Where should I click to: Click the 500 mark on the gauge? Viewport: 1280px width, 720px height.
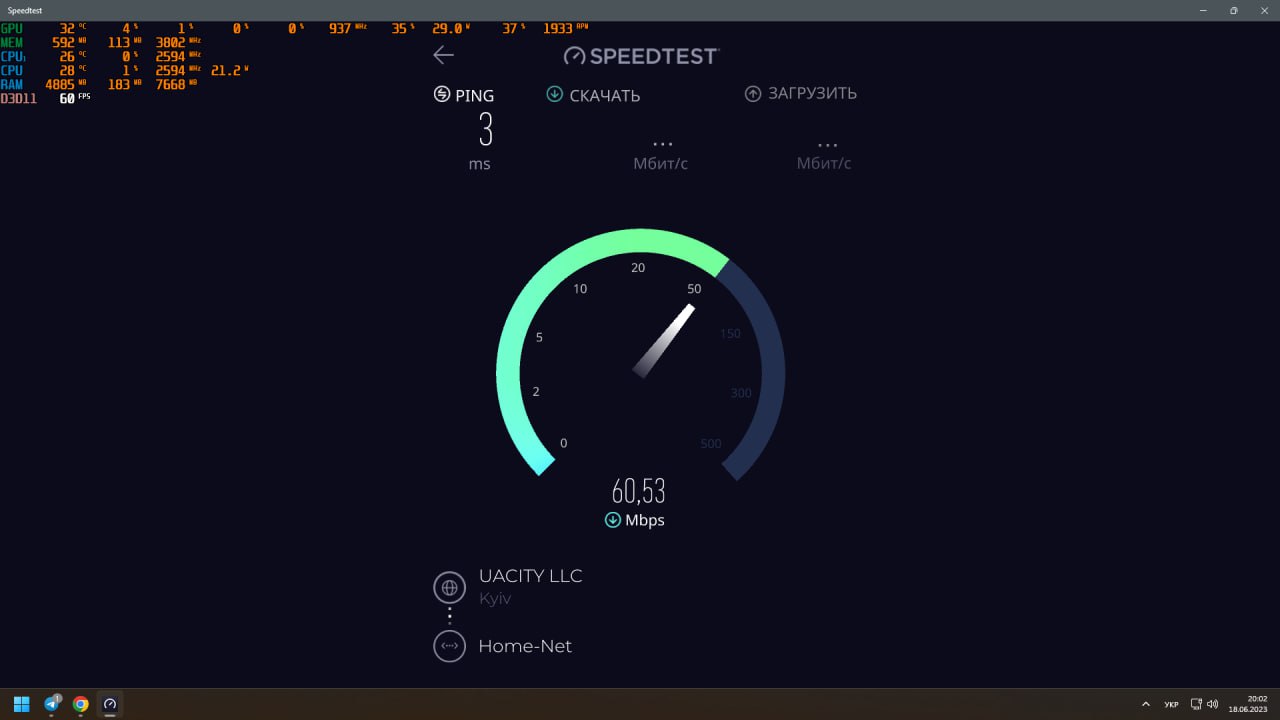[711, 444]
